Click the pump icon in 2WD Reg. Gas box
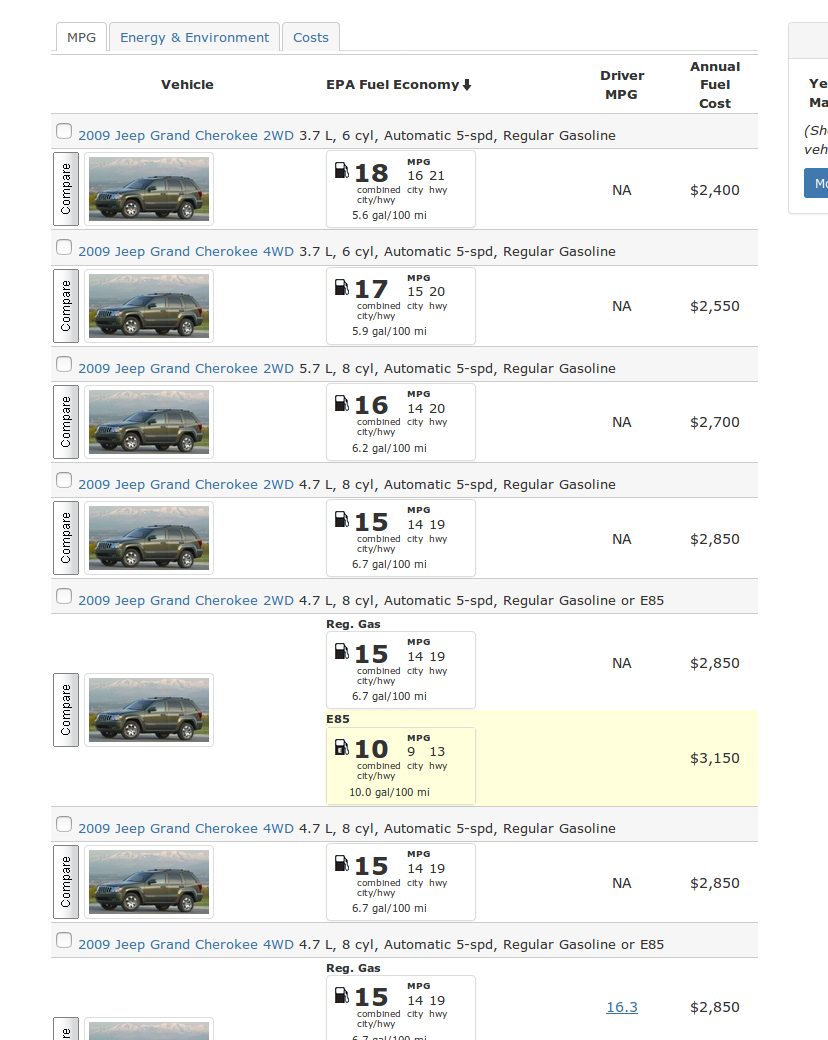This screenshot has height=1040, width=828. [x=342, y=651]
